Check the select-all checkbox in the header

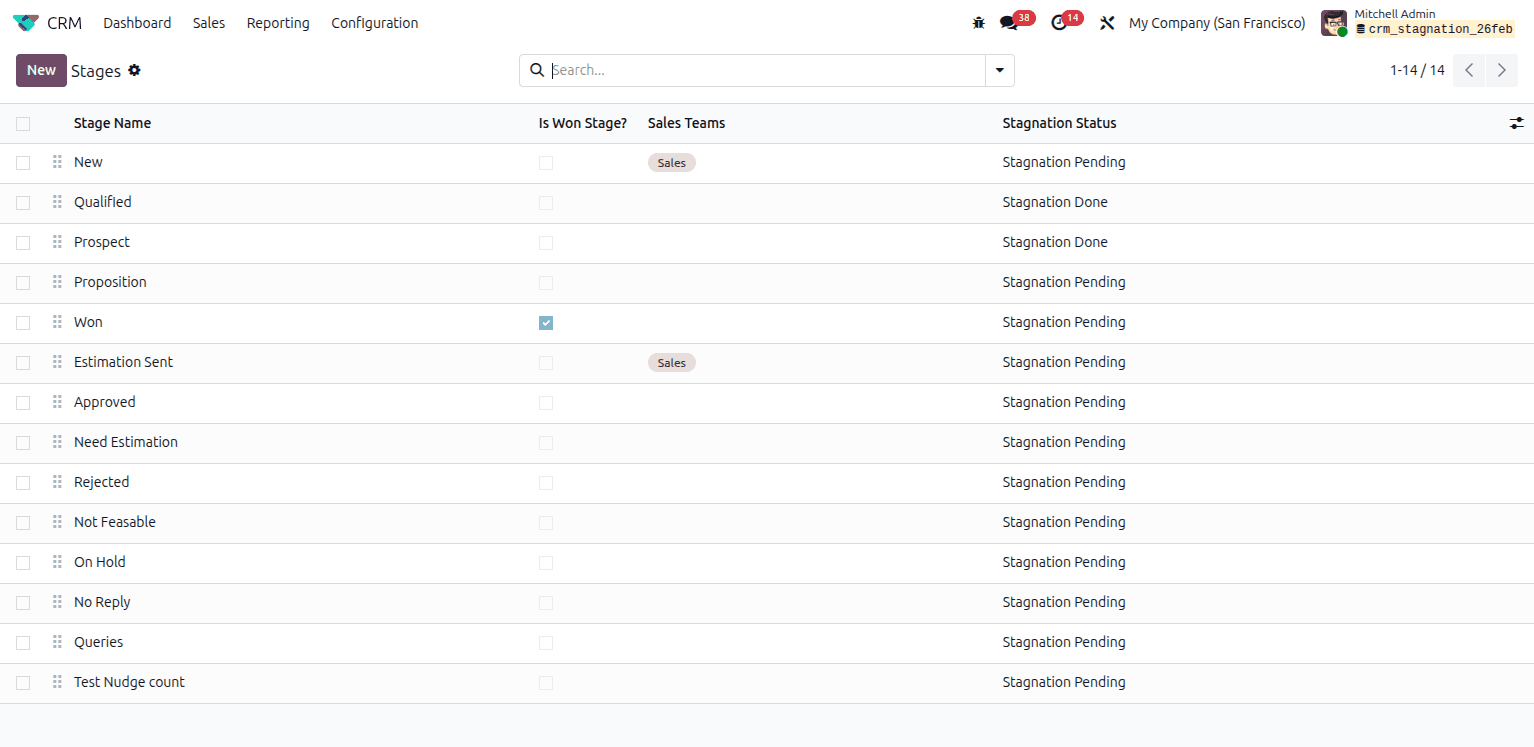pyautogui.click(x=23, y=122)
